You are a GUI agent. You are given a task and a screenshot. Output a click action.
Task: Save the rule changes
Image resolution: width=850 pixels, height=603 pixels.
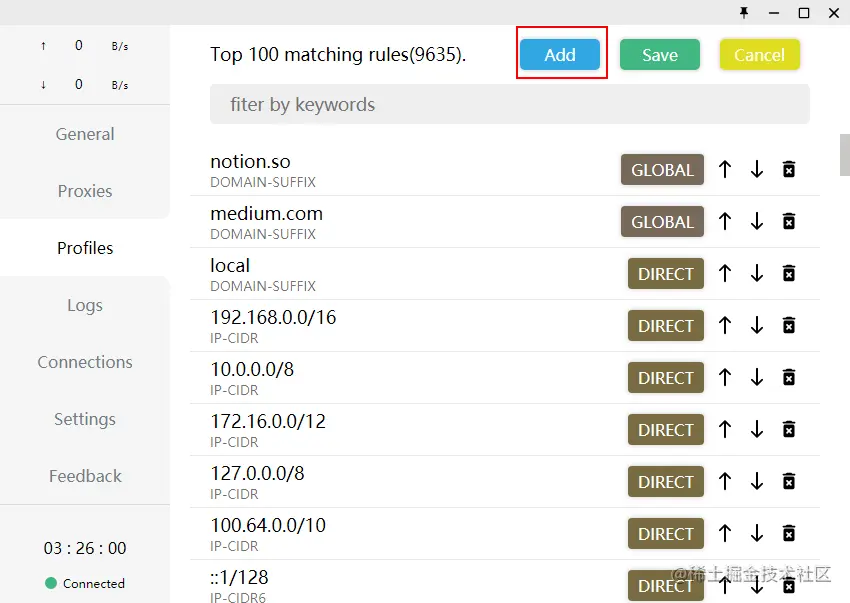coord(660,54)
